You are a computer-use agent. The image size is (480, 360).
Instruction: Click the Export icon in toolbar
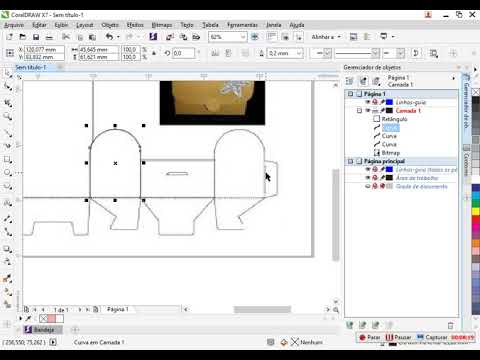(183, 37)
